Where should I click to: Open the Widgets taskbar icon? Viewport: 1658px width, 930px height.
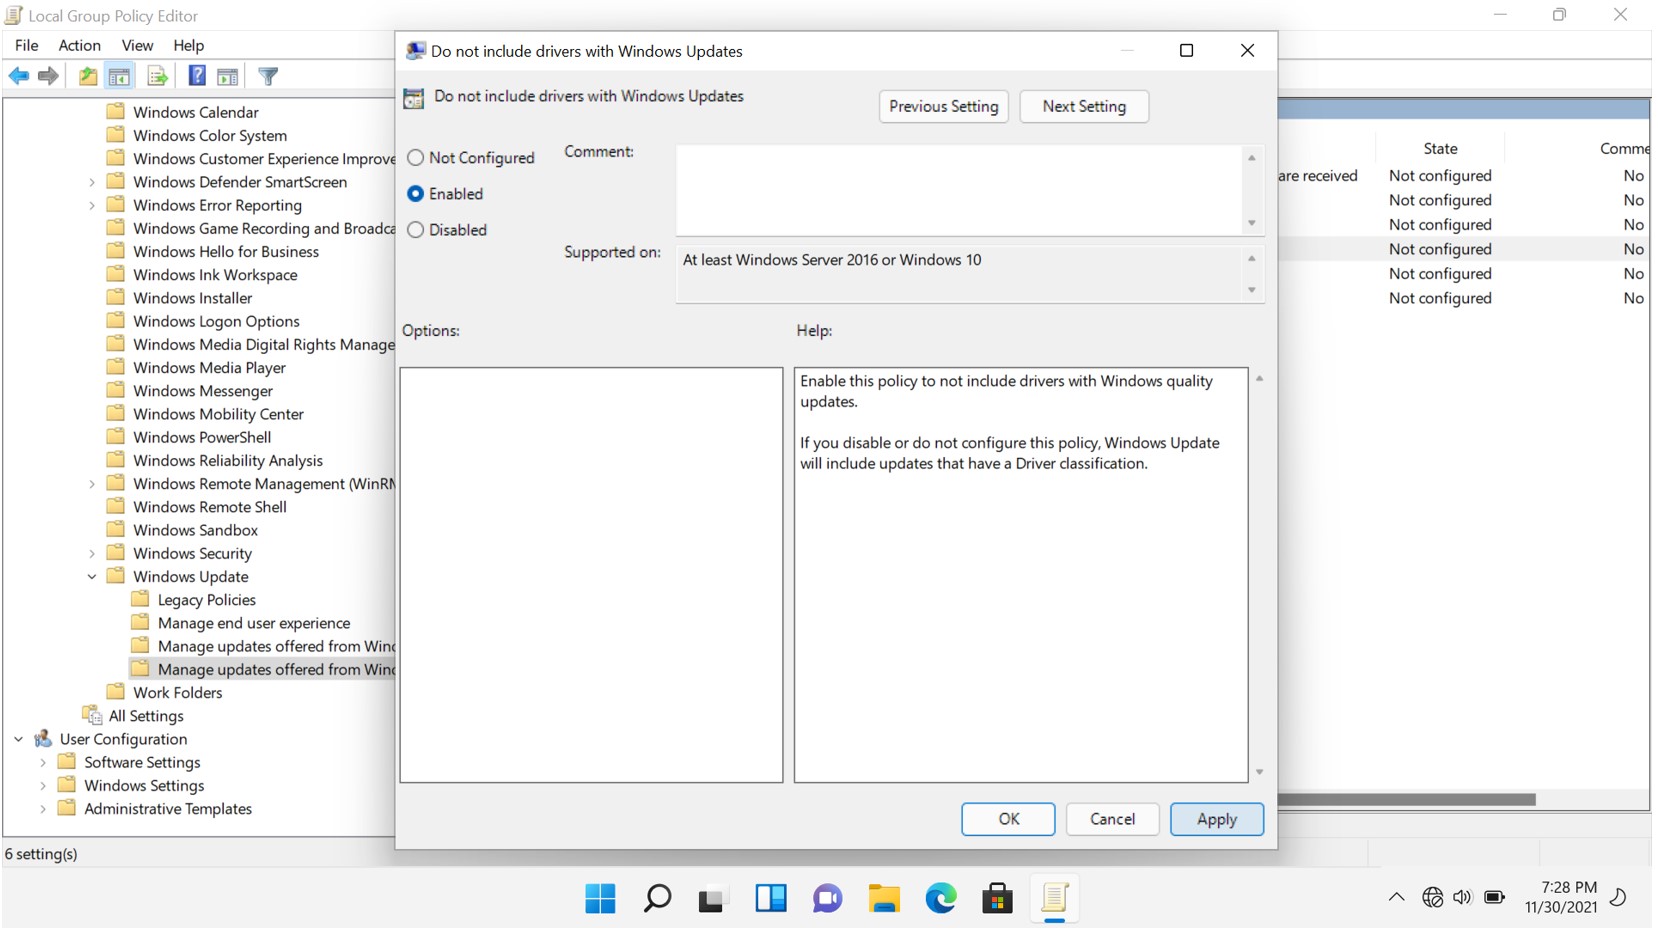pyautogui.click(x=770, y=898)
